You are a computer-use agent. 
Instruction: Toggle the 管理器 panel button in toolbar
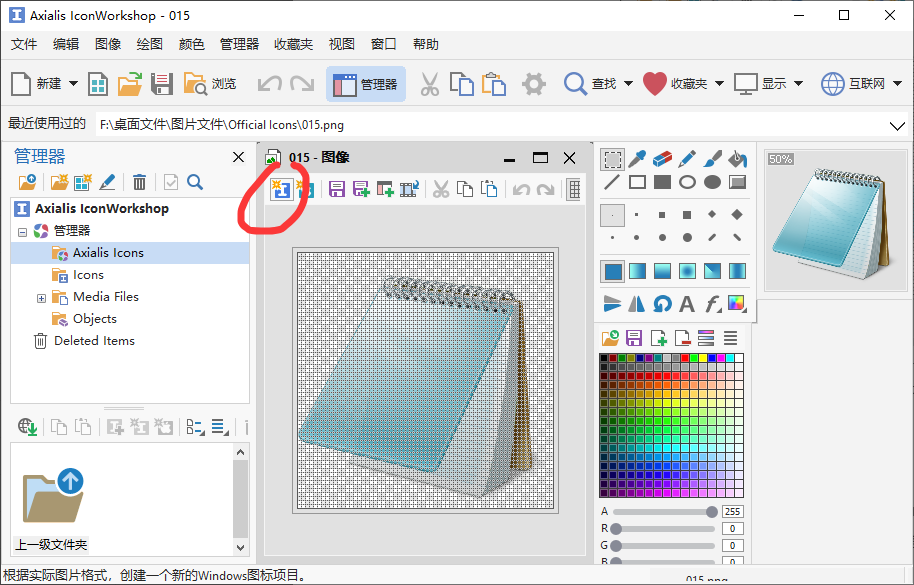point(365,84)
